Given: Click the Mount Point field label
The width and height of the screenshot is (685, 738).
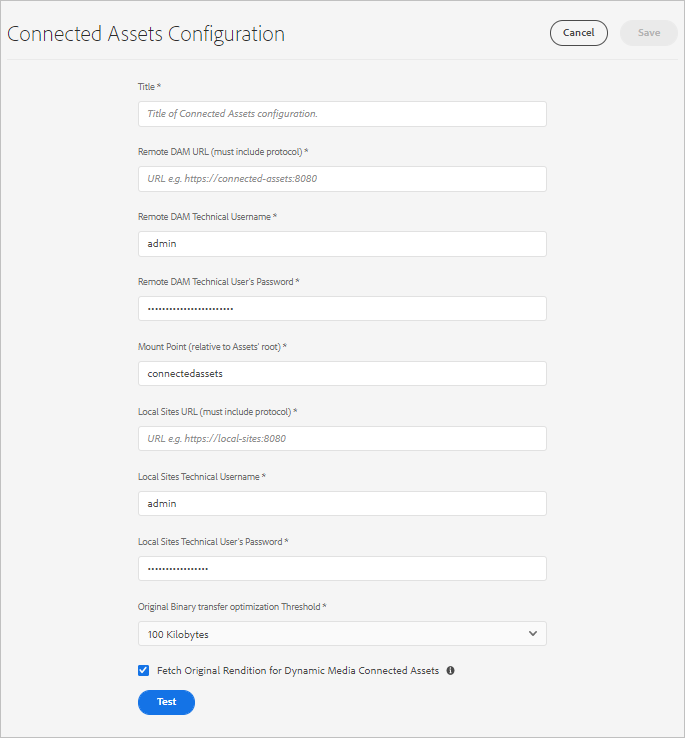Looking at the screenshot, I should click(x=212, y=347).
